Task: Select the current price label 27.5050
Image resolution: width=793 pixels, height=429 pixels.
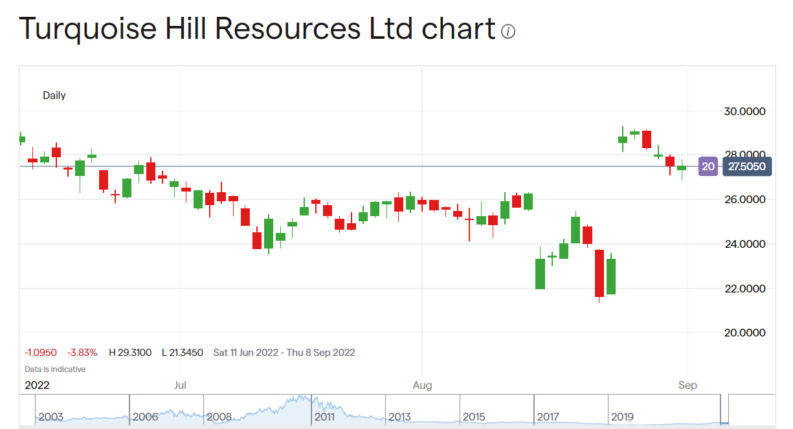Action: point(747,166)
